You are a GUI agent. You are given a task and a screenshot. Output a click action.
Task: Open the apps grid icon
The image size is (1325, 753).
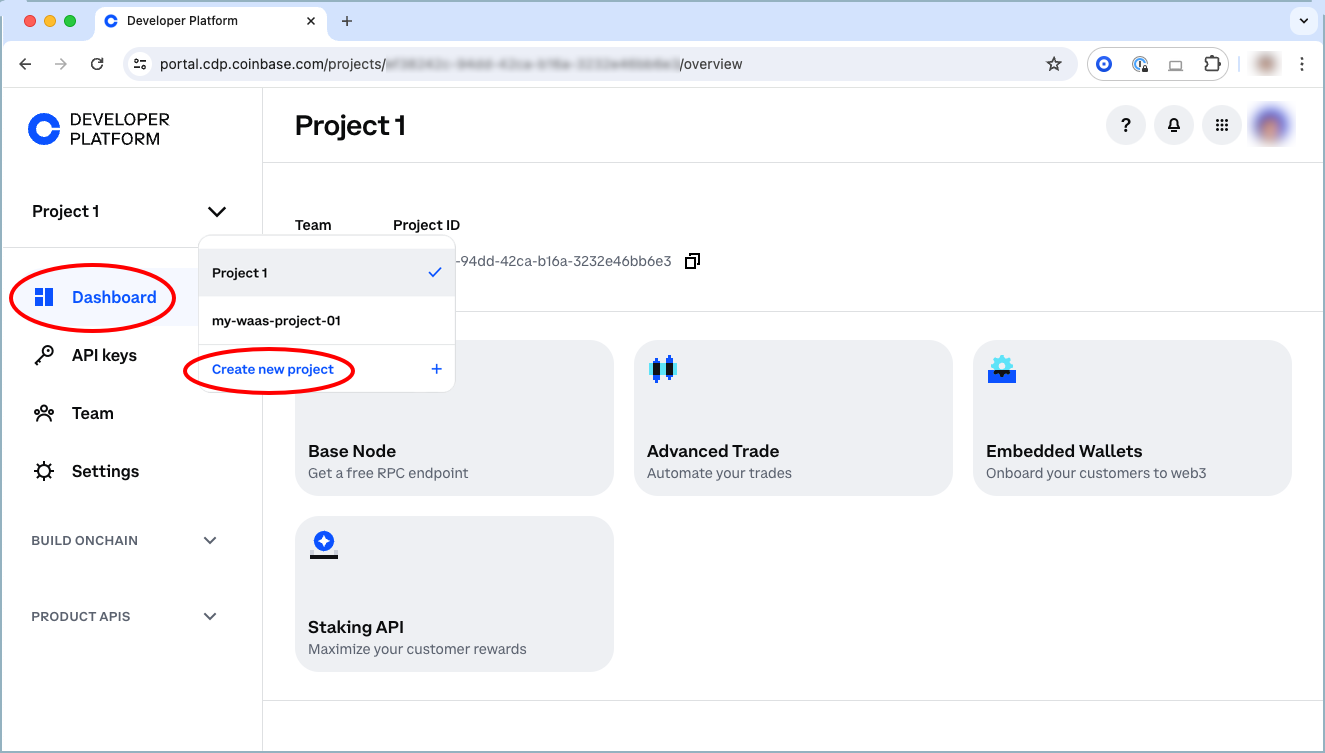click(1221, 125)
